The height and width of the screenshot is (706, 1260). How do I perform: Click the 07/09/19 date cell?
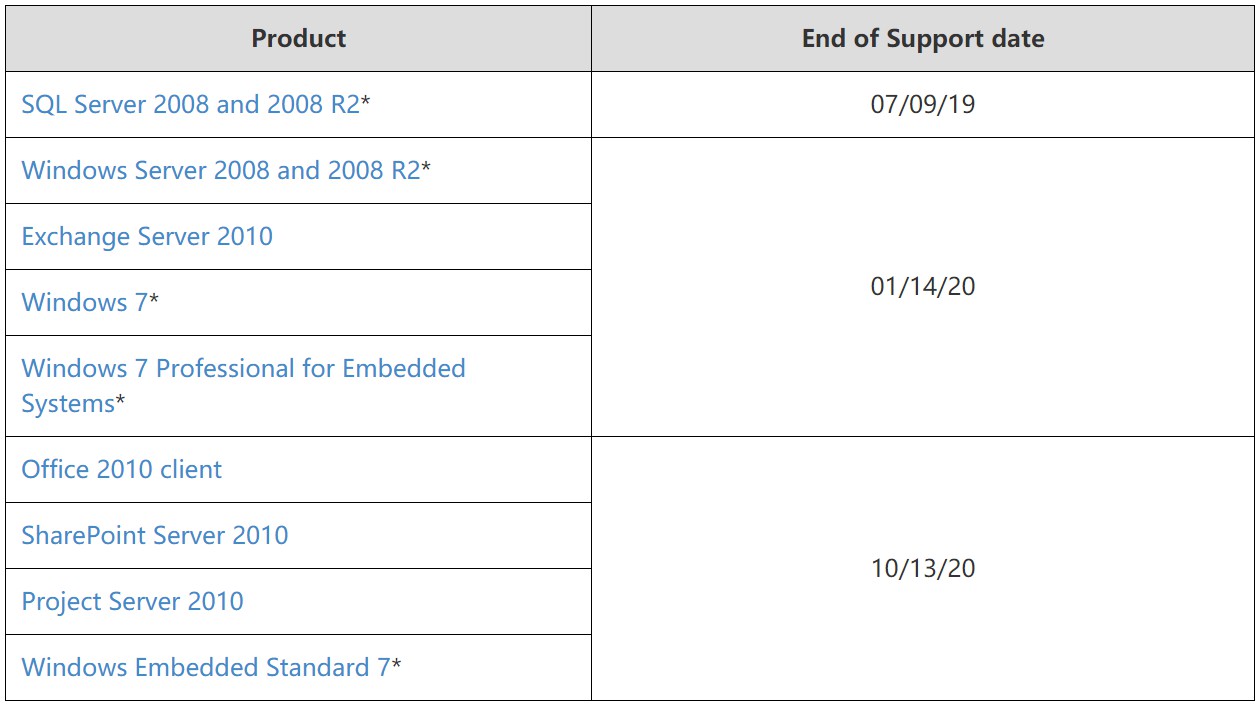[x=923, y=105]
